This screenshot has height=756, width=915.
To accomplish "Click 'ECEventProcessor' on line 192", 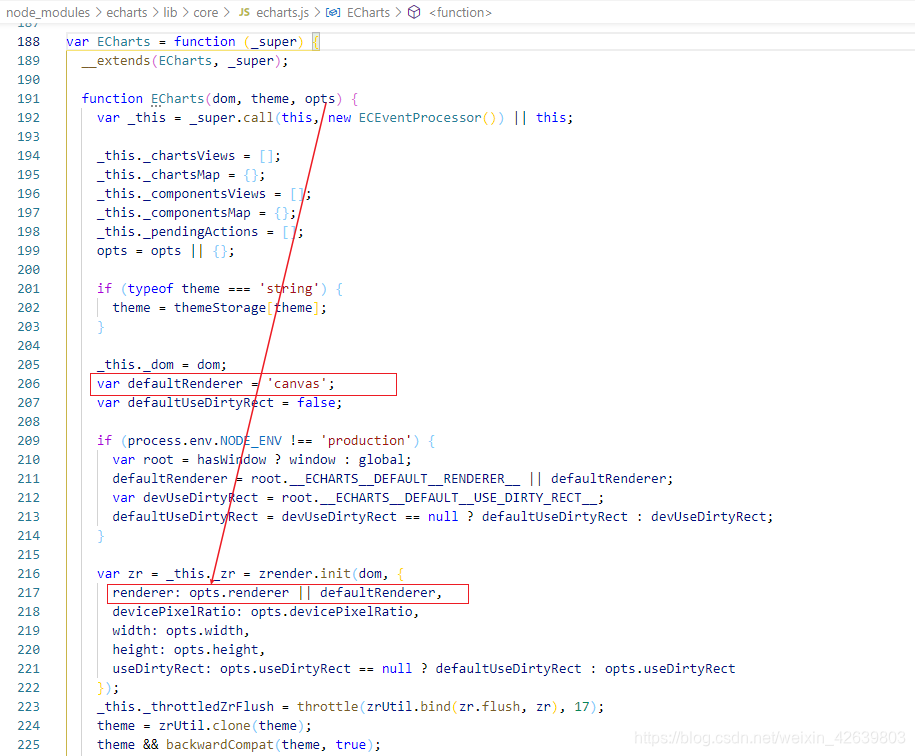I will pyautogui.click(x=420, y=118).
